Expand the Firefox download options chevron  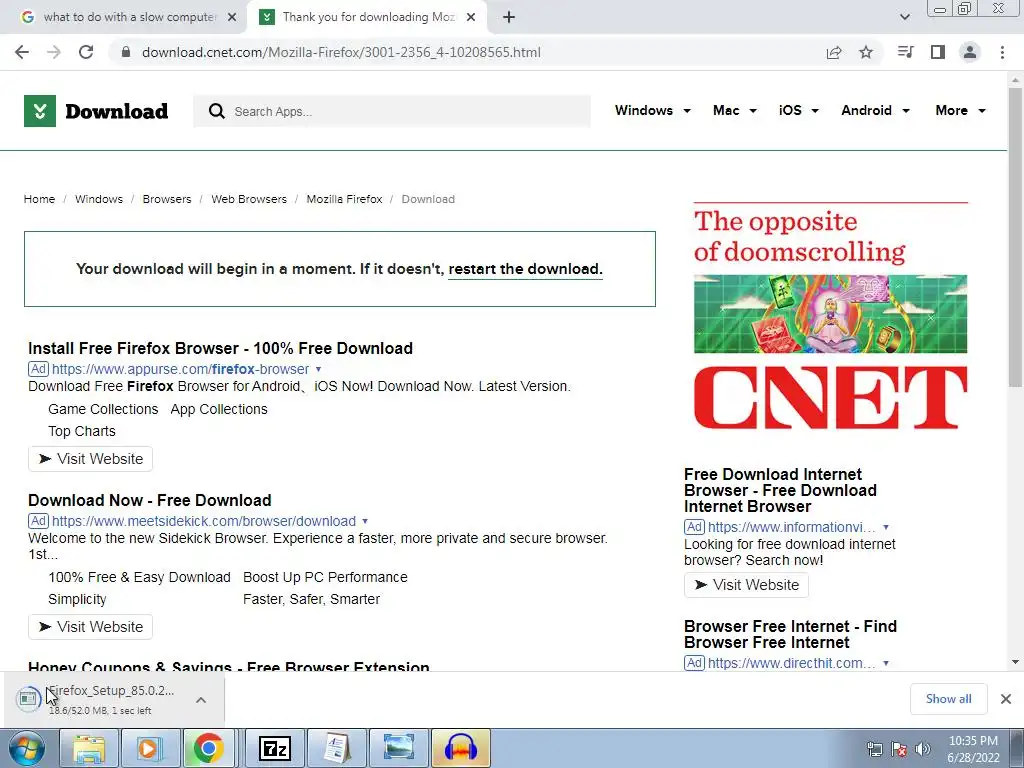click(x=201, y=699)
